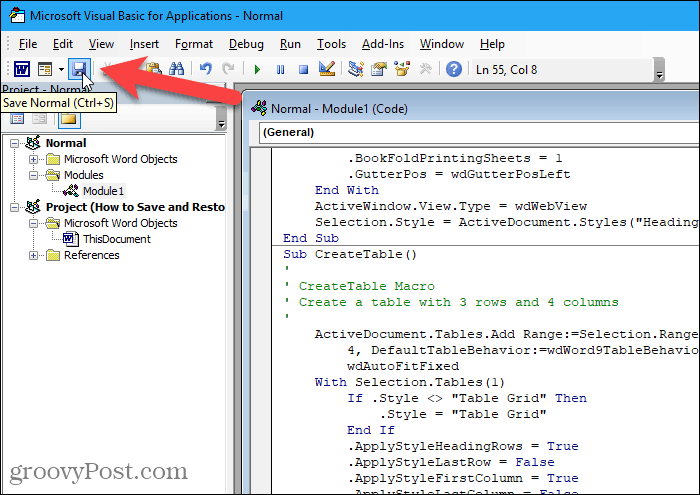Image resolution: width=700 pixels, height=495 pixels.
Task: Click the Reset stop icon
Action: (304, 70)
